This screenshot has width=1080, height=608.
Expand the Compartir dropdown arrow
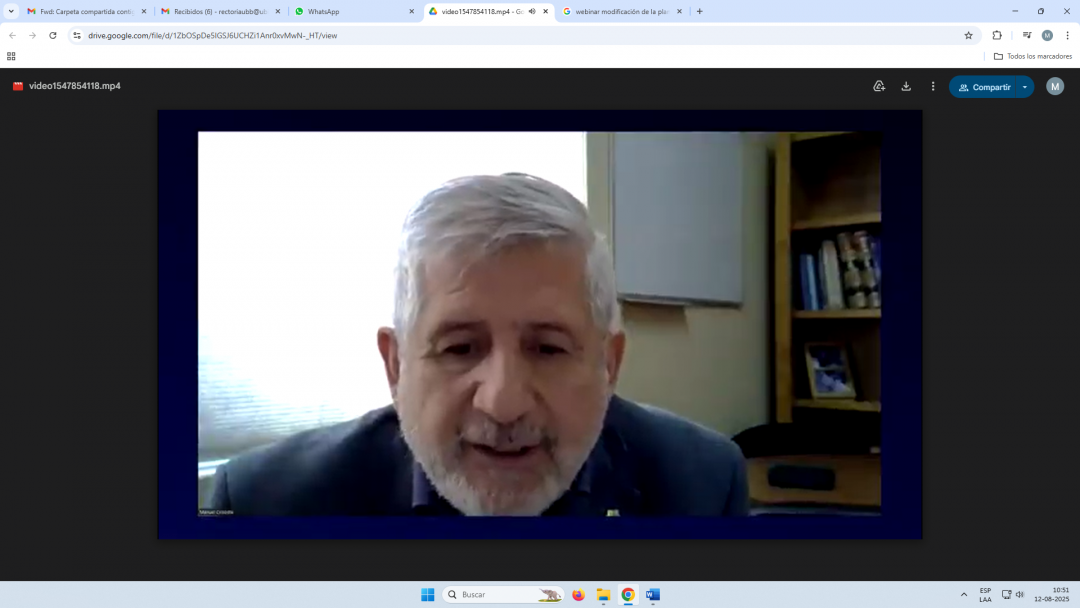point(1024,87)
